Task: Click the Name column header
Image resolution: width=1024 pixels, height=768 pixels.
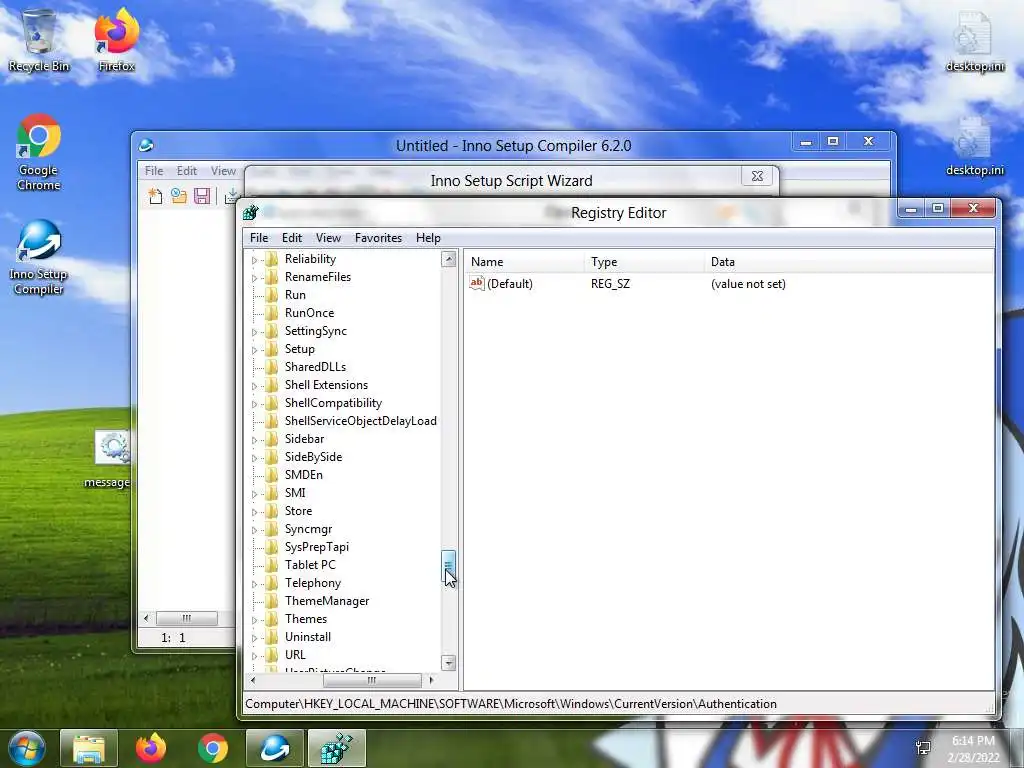Action: [x=525, y=262]
